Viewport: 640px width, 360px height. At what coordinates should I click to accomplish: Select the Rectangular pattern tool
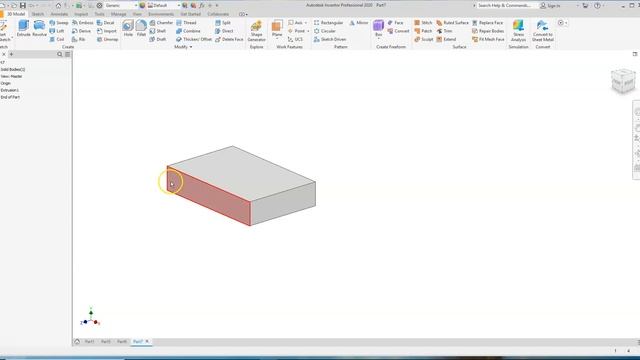[329, 23]
